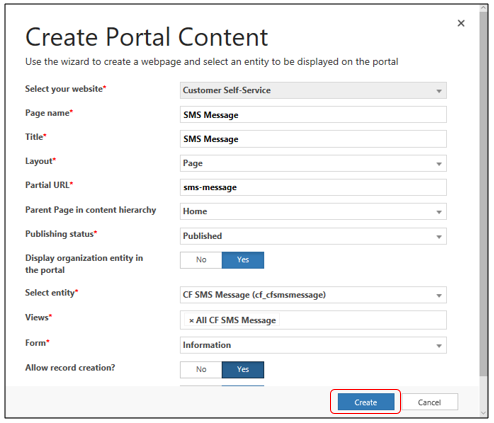Screen dimensions: 494x423
Task: Expand the Layout dropdown arrow
Action: [x=439, y=164]
